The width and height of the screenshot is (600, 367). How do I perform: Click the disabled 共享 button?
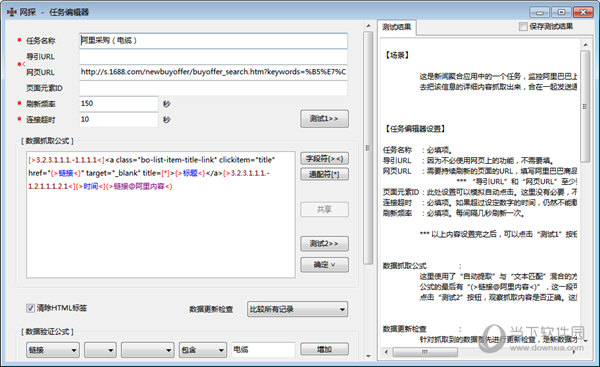pyautogui.click(x=324, y=209)
